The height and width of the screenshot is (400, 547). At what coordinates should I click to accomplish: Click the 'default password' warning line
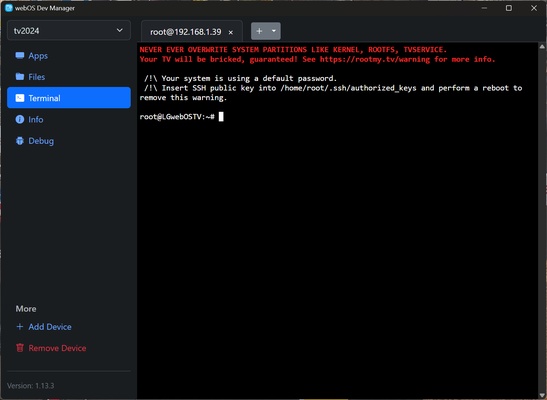coord(240,78)
